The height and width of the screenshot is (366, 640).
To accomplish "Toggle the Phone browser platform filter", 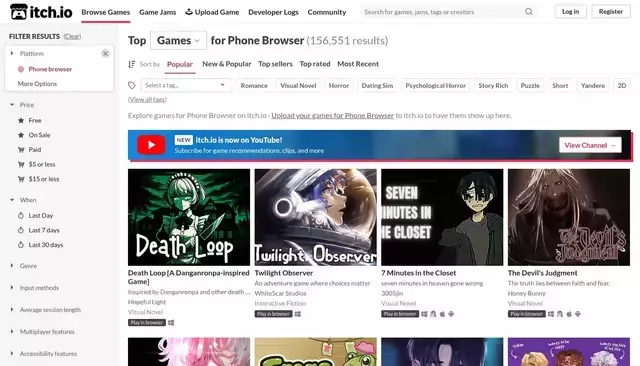I will click(50, 69).
